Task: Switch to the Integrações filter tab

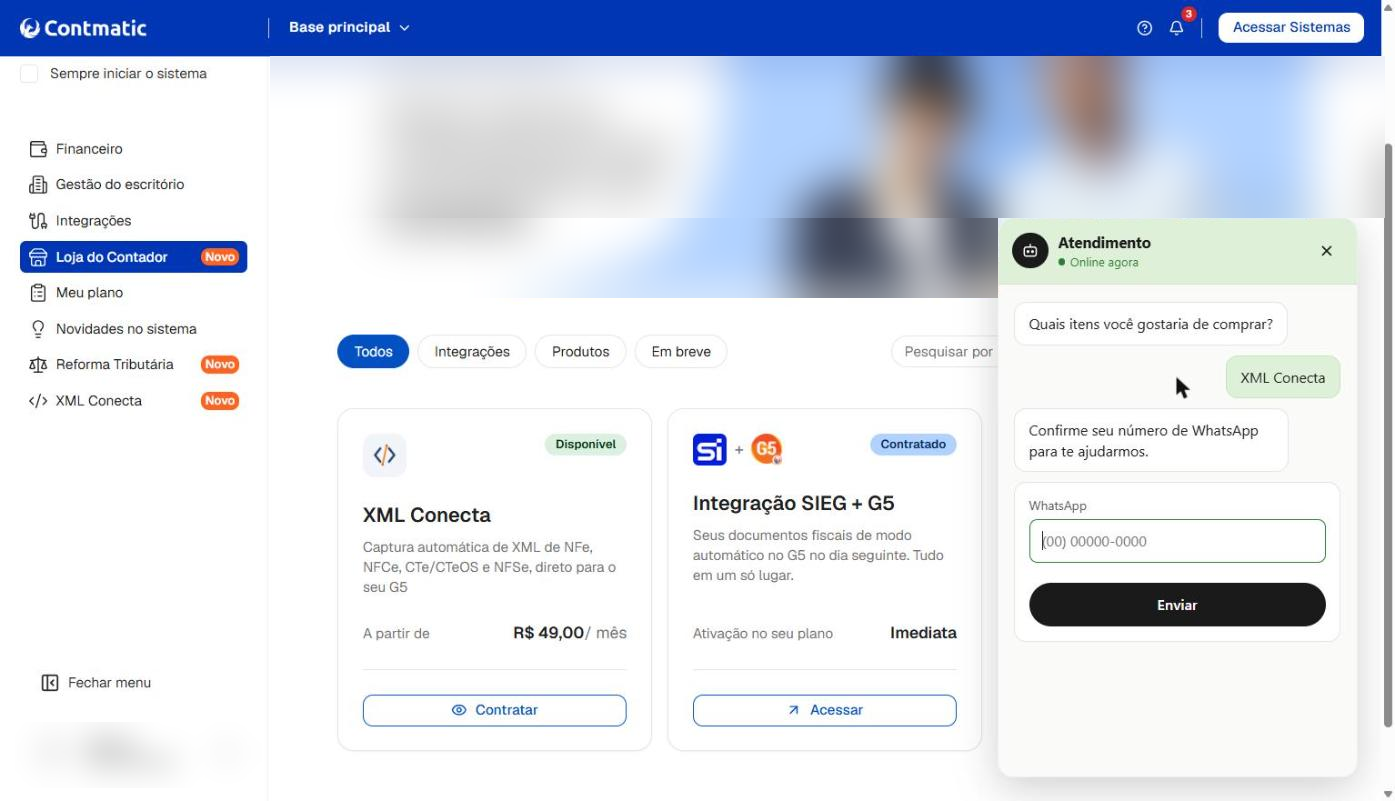Action: [x=472, y=351]
